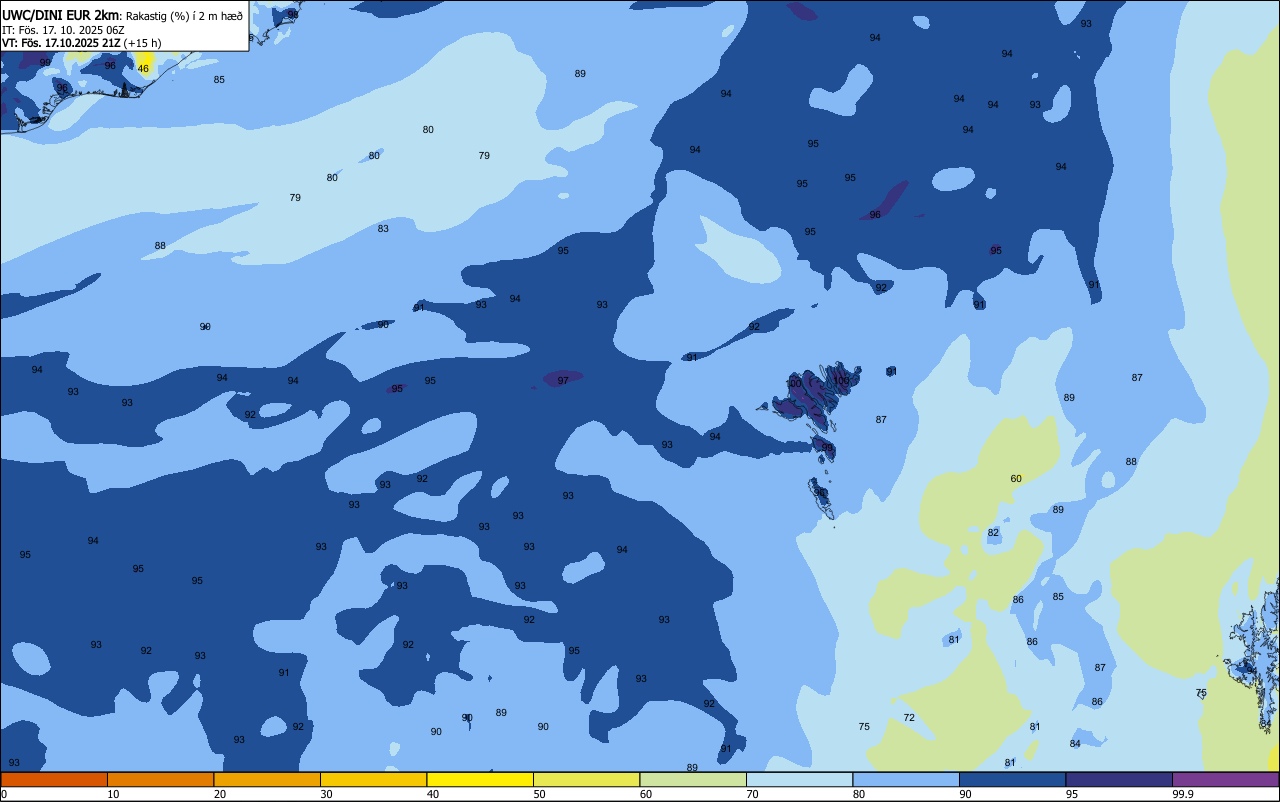Pick the 95–99.9 navy legend swatch

tap(1119, 779)
